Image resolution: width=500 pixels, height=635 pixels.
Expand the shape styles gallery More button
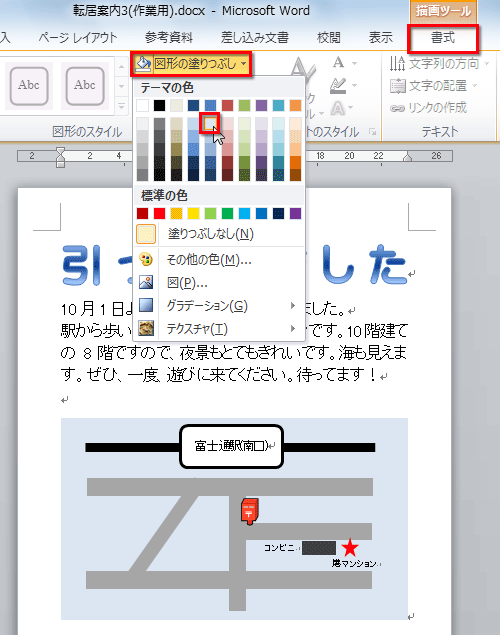coord(121,105)
